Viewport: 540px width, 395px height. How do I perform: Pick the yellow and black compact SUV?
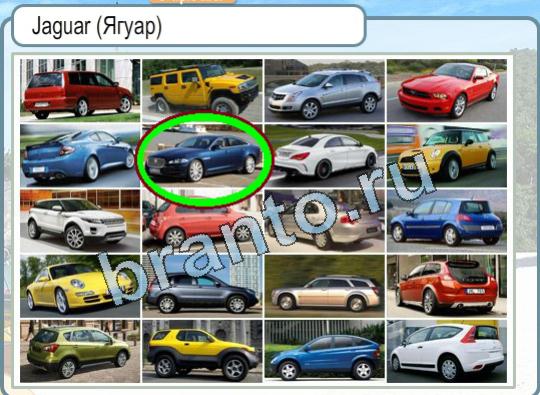tap(202, 351)
